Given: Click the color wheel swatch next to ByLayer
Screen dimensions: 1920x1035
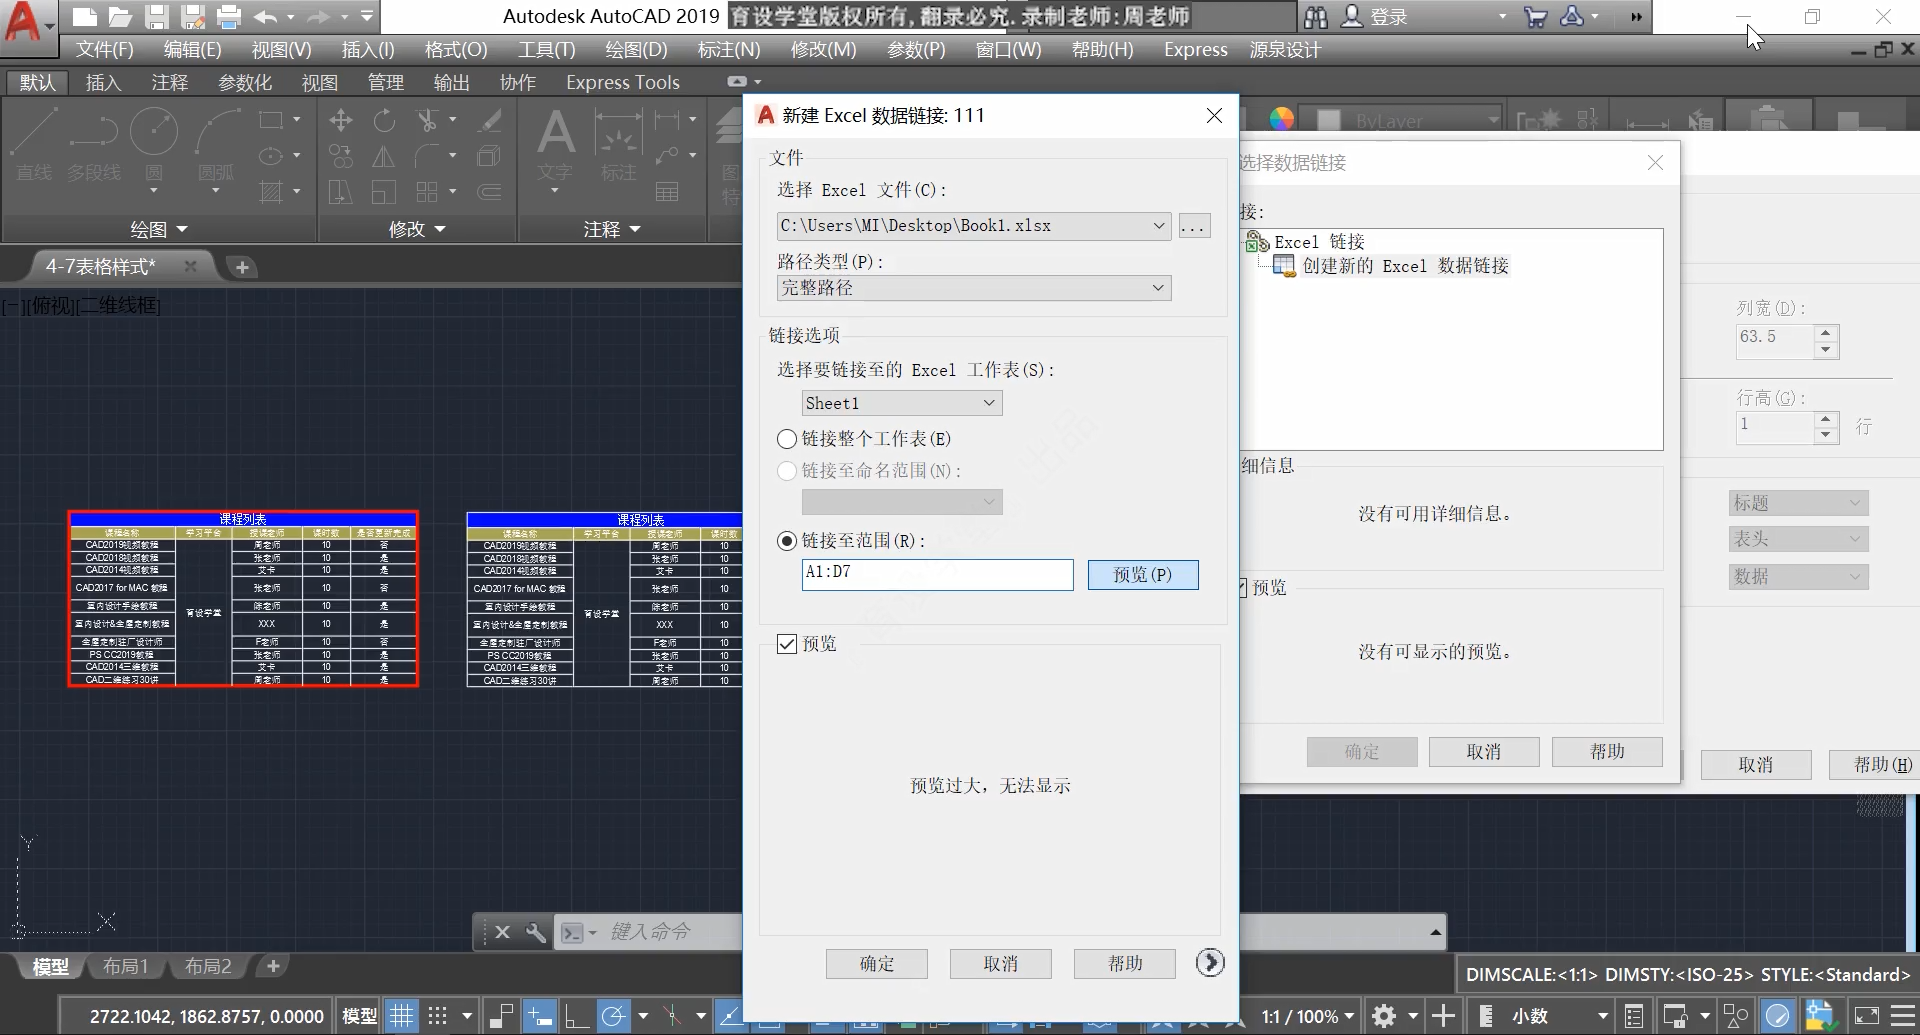Looking at the screenshot, I should pyautogui.click(x=1281, y=120).
